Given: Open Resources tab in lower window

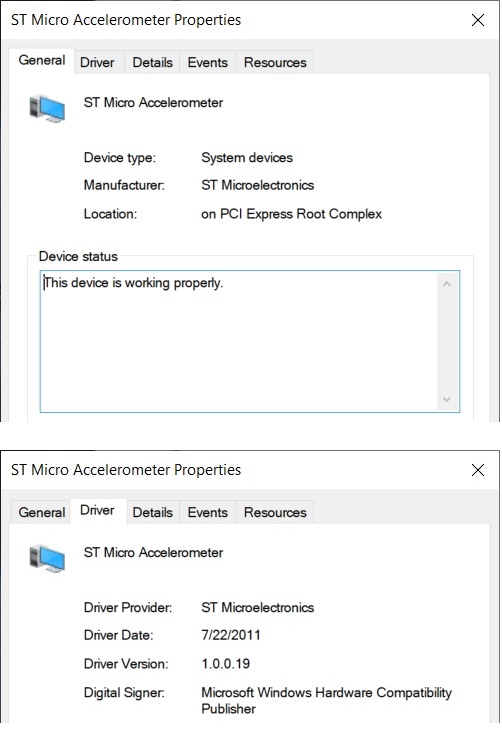Looking at the screenshot, I should 275,512.
